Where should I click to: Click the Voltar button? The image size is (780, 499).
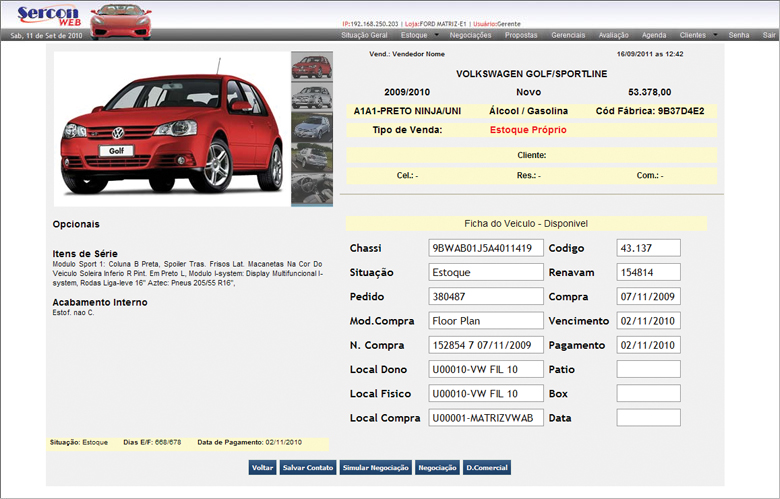[262, 468]
